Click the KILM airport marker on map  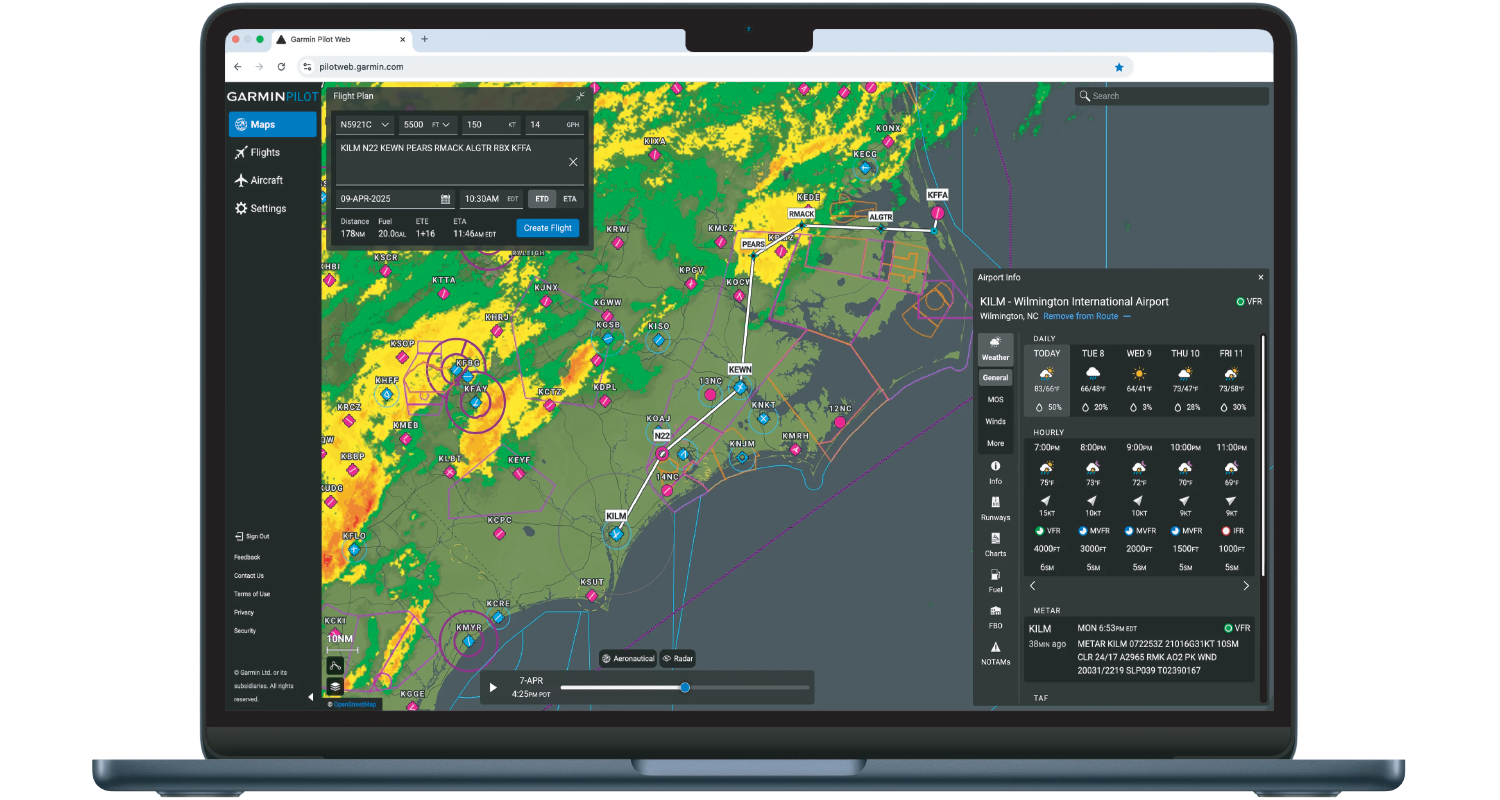click(616, 534)
